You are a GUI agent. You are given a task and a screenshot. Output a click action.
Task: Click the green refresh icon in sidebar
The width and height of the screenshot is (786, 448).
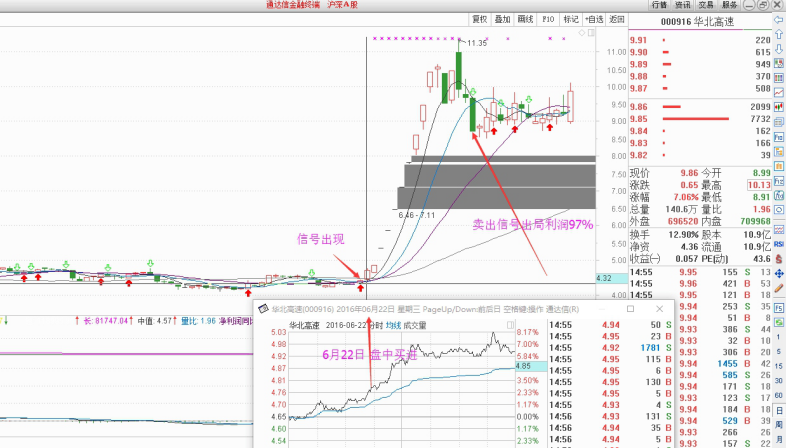pyautogui.click(x=779, y=322)
